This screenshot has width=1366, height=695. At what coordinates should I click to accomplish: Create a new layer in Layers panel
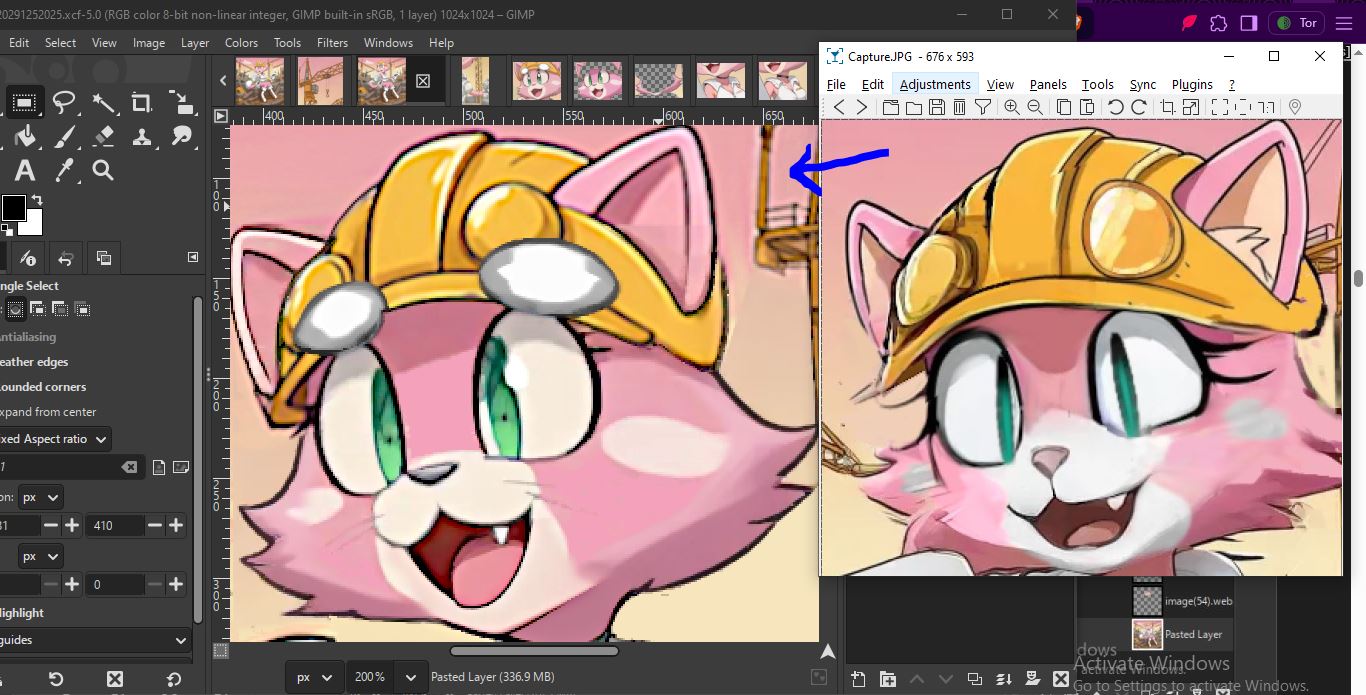(859, 680)
